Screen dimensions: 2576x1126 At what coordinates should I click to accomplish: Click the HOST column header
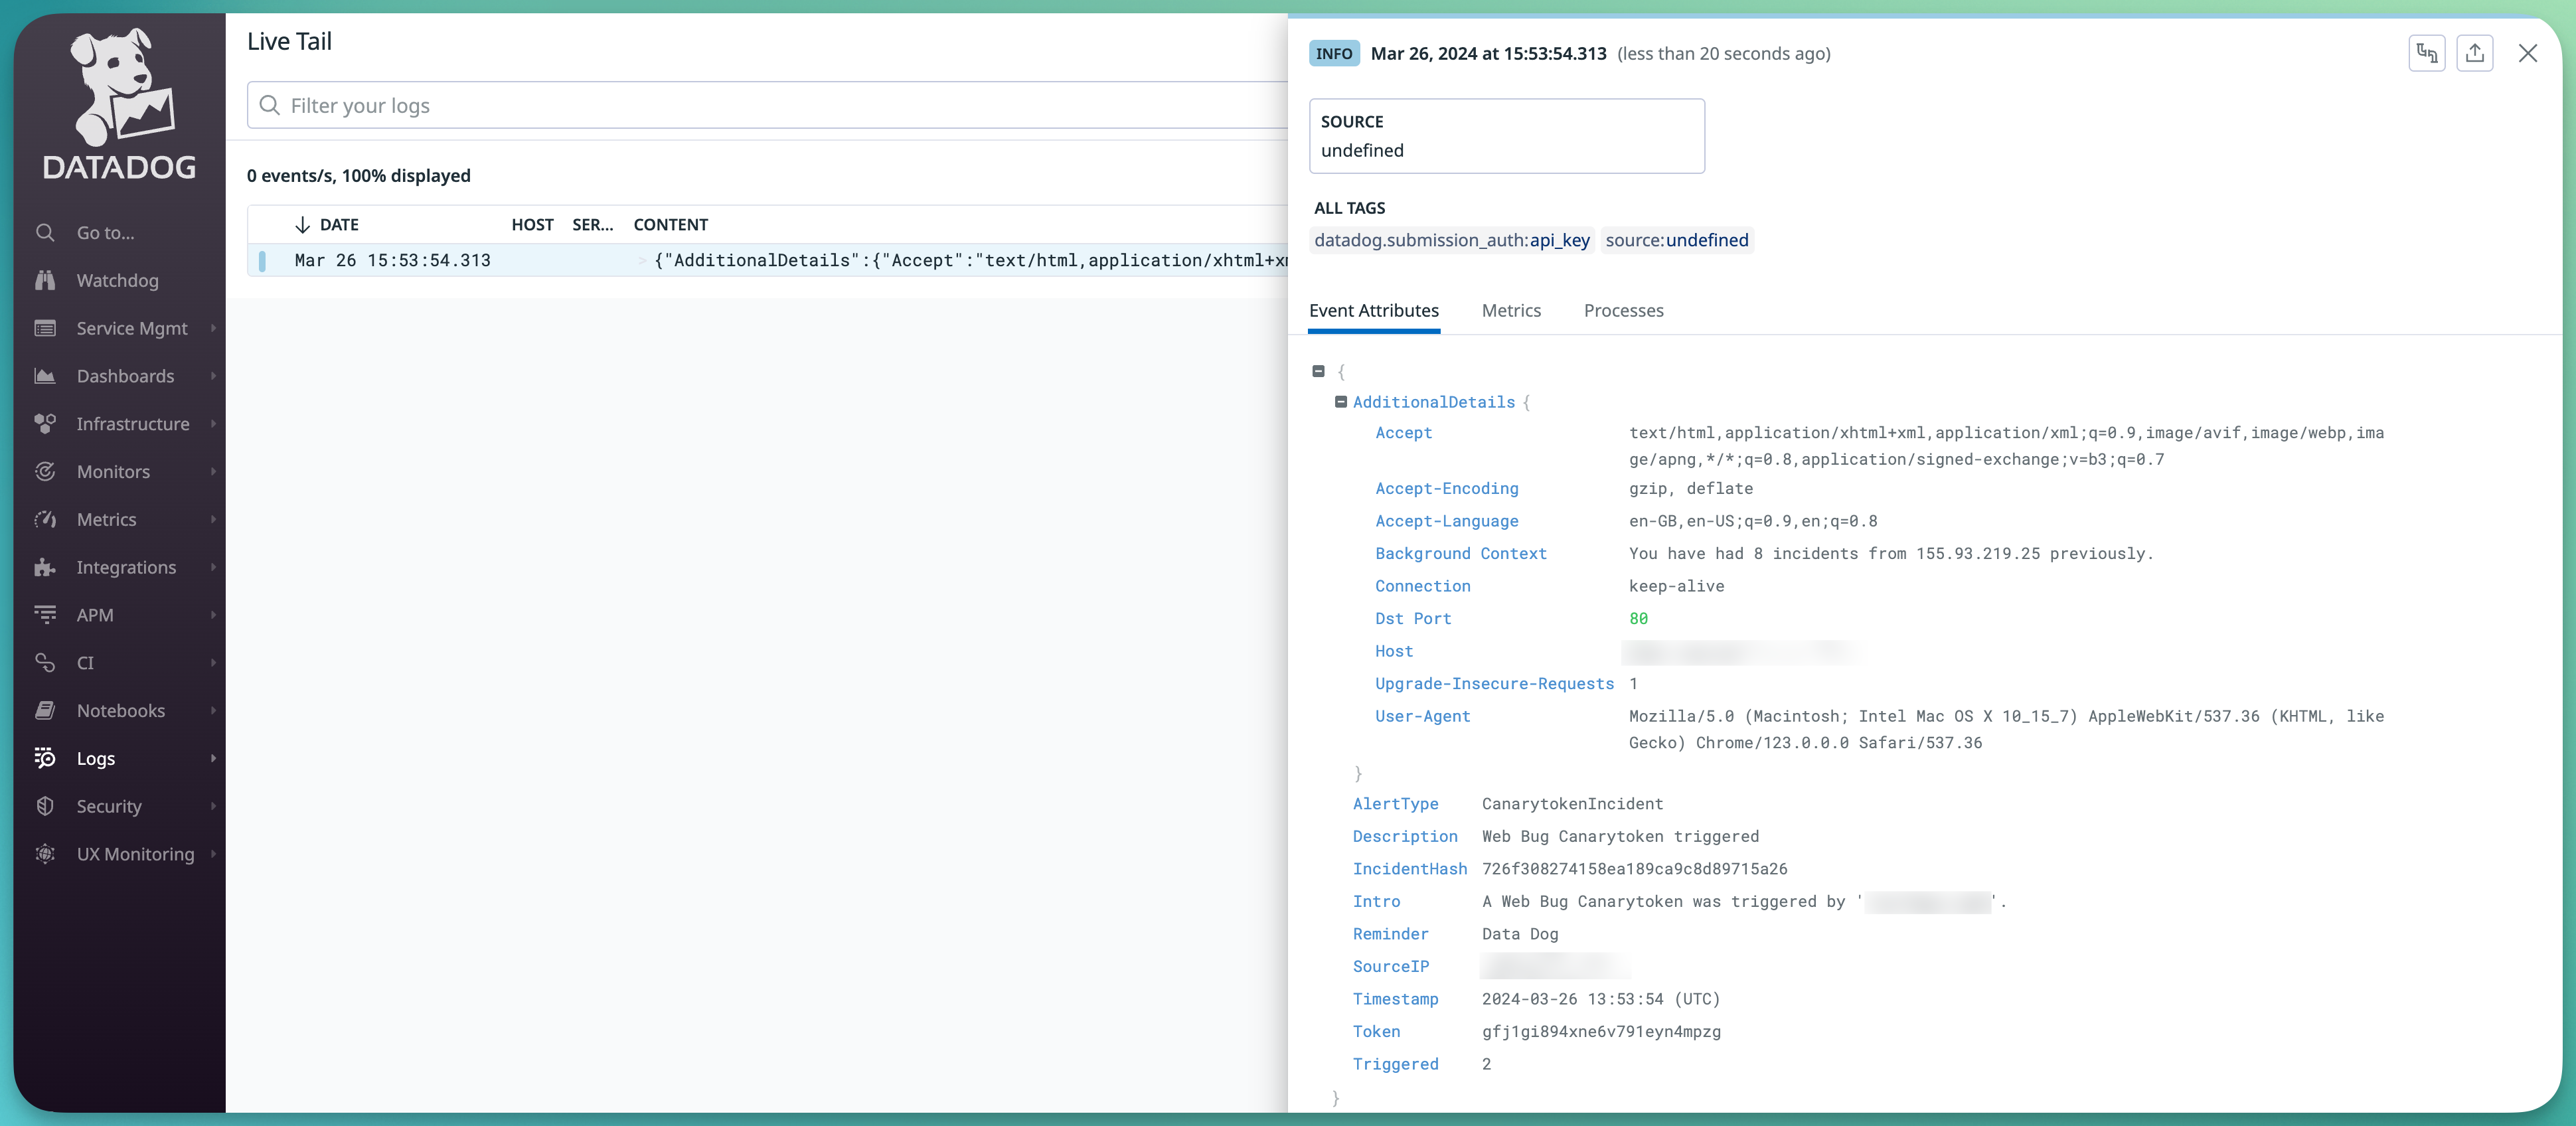tap(532, 225)
